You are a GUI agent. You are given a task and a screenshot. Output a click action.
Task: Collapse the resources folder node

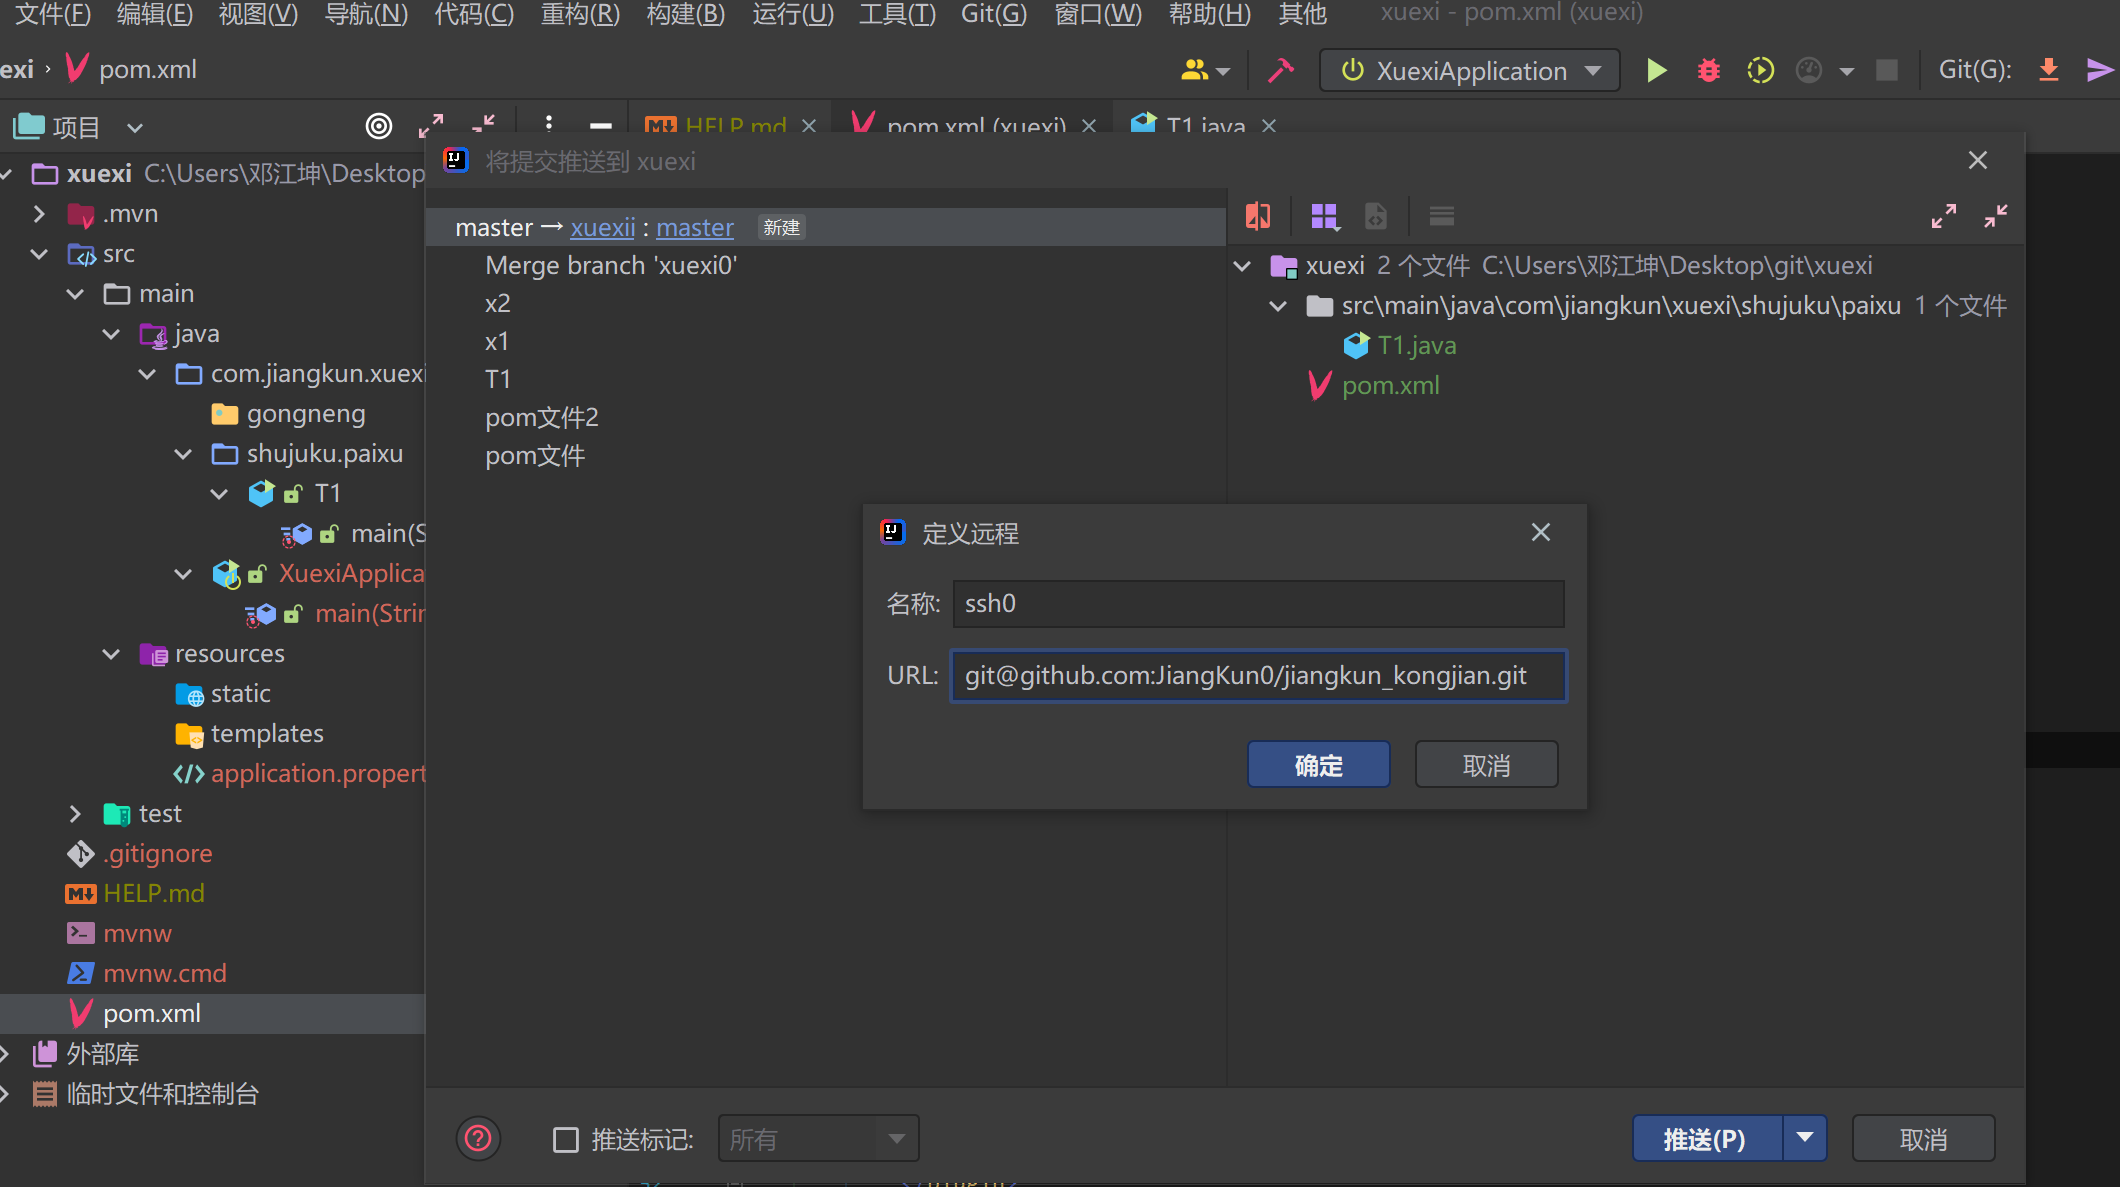[x=111, y=654]
